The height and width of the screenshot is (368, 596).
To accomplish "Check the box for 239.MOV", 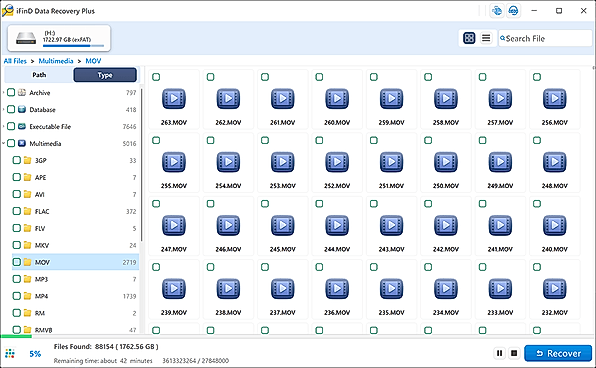I will [156, 267].
